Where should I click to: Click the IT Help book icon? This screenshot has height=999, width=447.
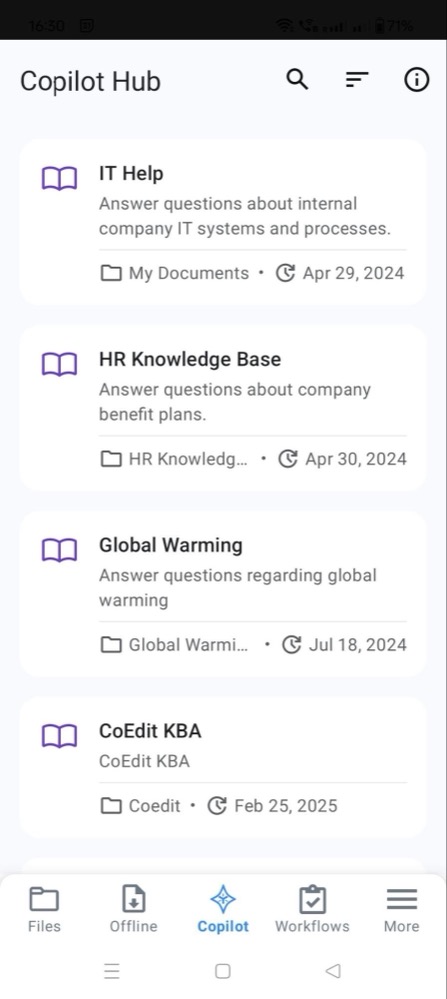59,179
